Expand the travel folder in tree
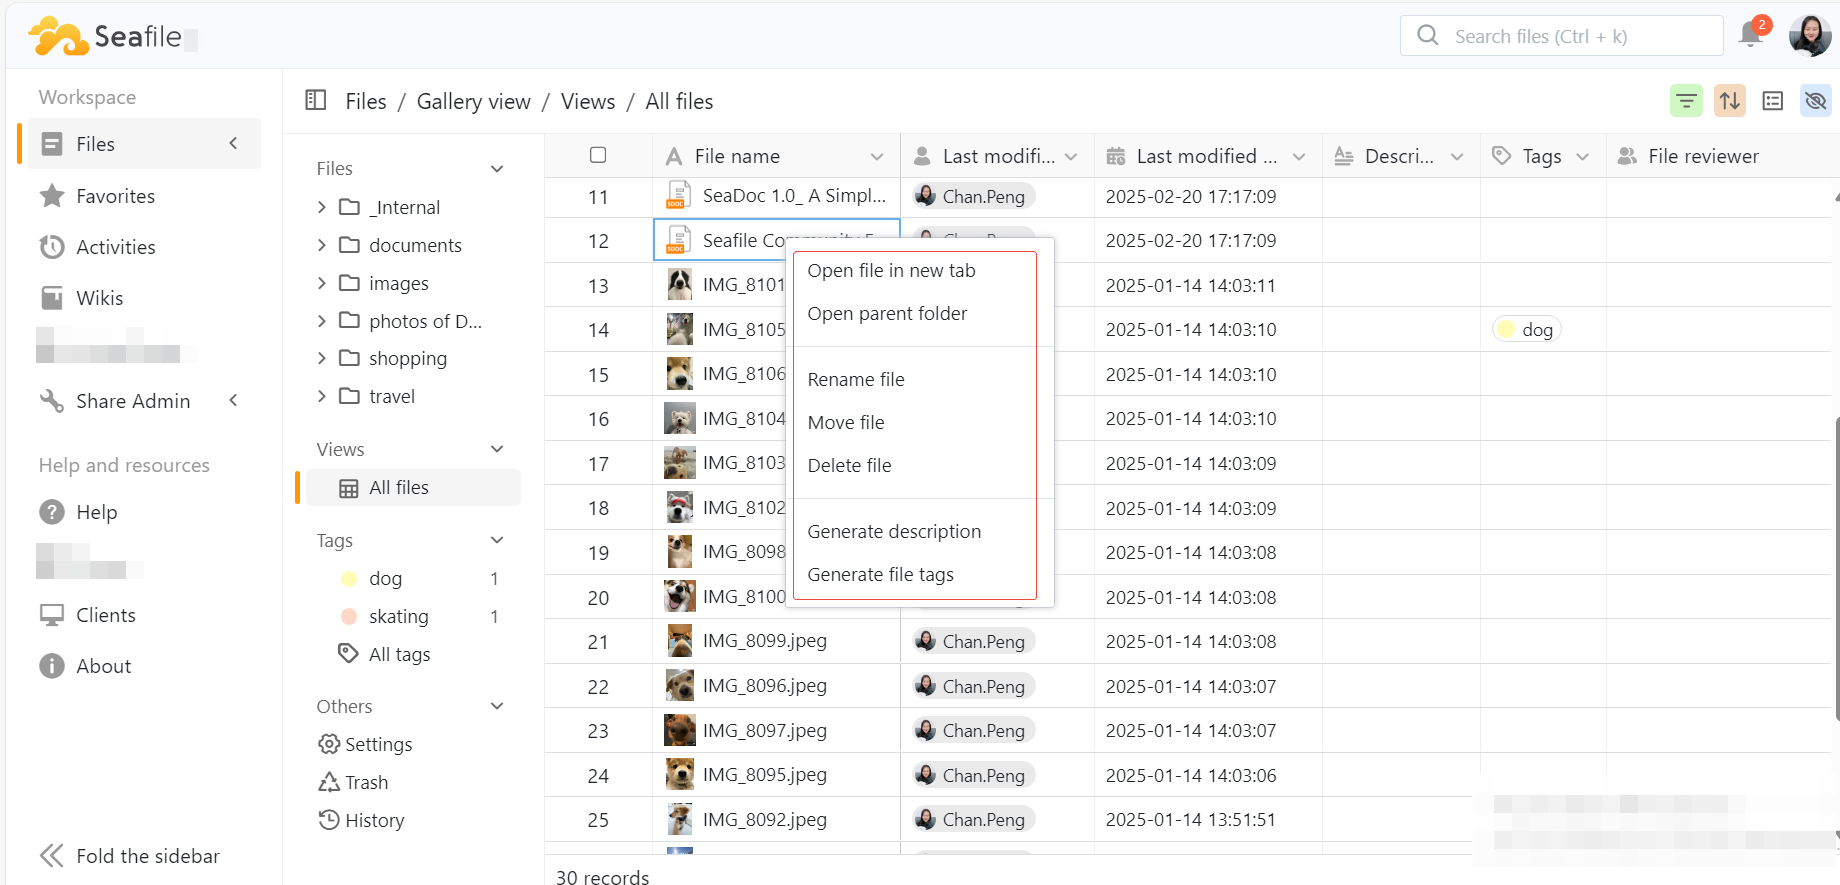The image size is (1840, 885). coord(322,396)
